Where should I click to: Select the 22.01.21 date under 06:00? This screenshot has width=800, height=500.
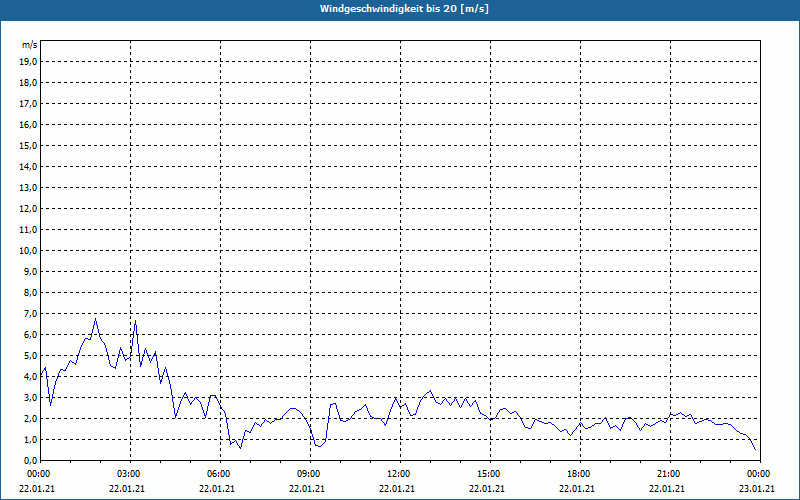[217, 488]
